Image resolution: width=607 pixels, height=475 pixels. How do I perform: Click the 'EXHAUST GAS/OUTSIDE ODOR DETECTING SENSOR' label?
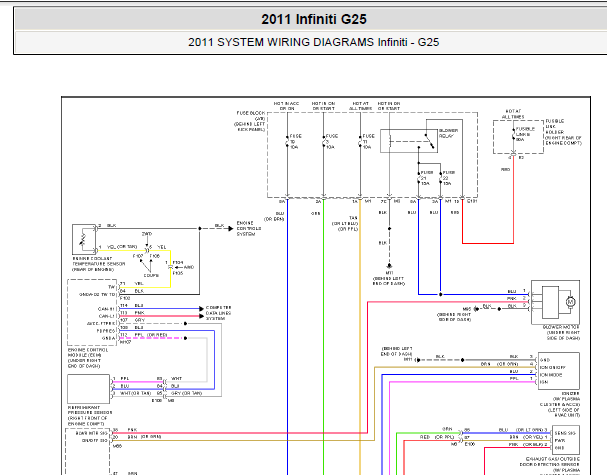(x=550, y=461)
